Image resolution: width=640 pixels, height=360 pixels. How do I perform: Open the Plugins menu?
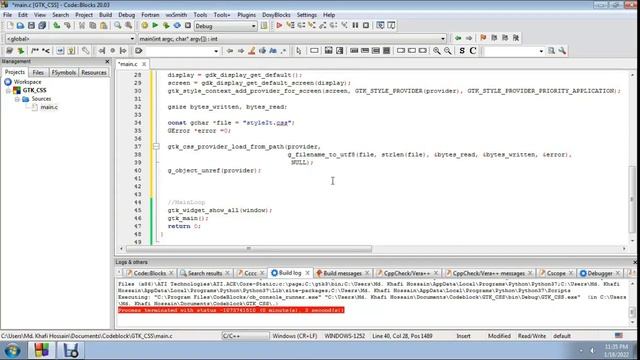(246, 15)
